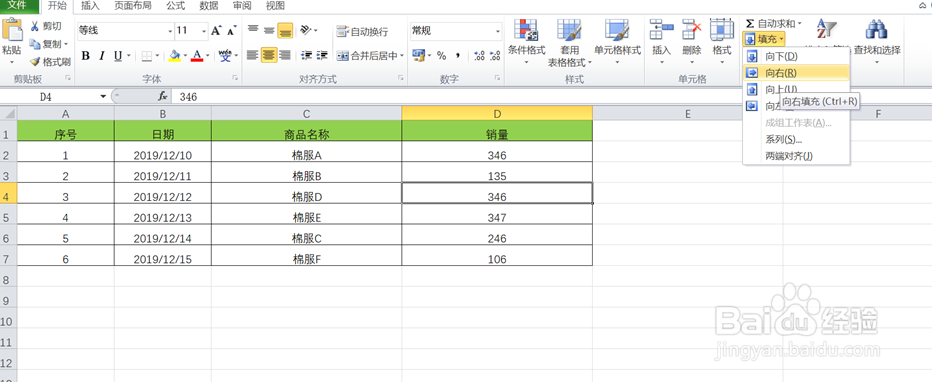Open the Font group dialog launcher

point(235,78)
